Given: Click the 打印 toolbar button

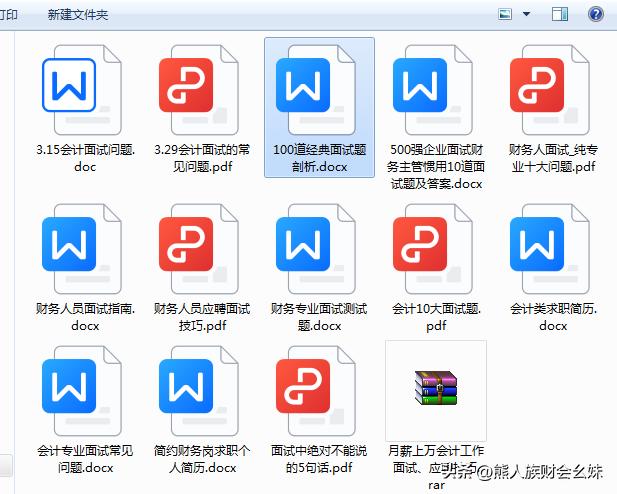Looking at the screenshot, I should (9, 15).
